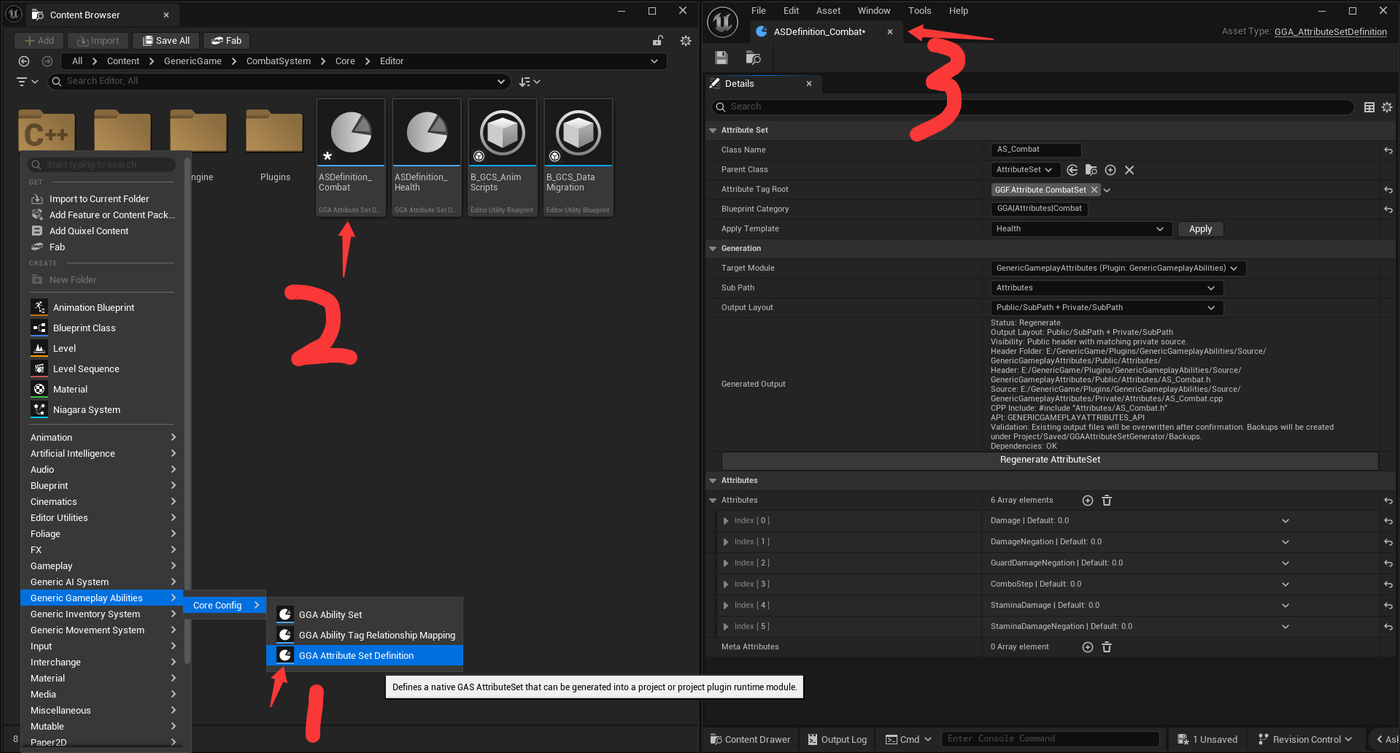Click the Class Name text field

click(x=1036, y=150)
